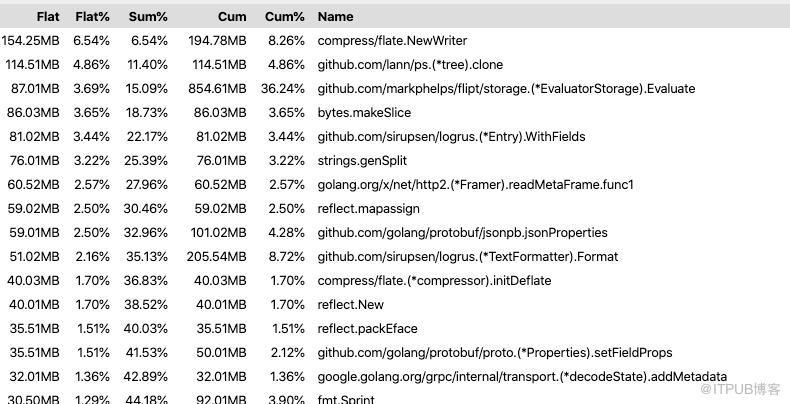
Task: Open compress/flate.NewWriter function entry
Action: point(392,41)
